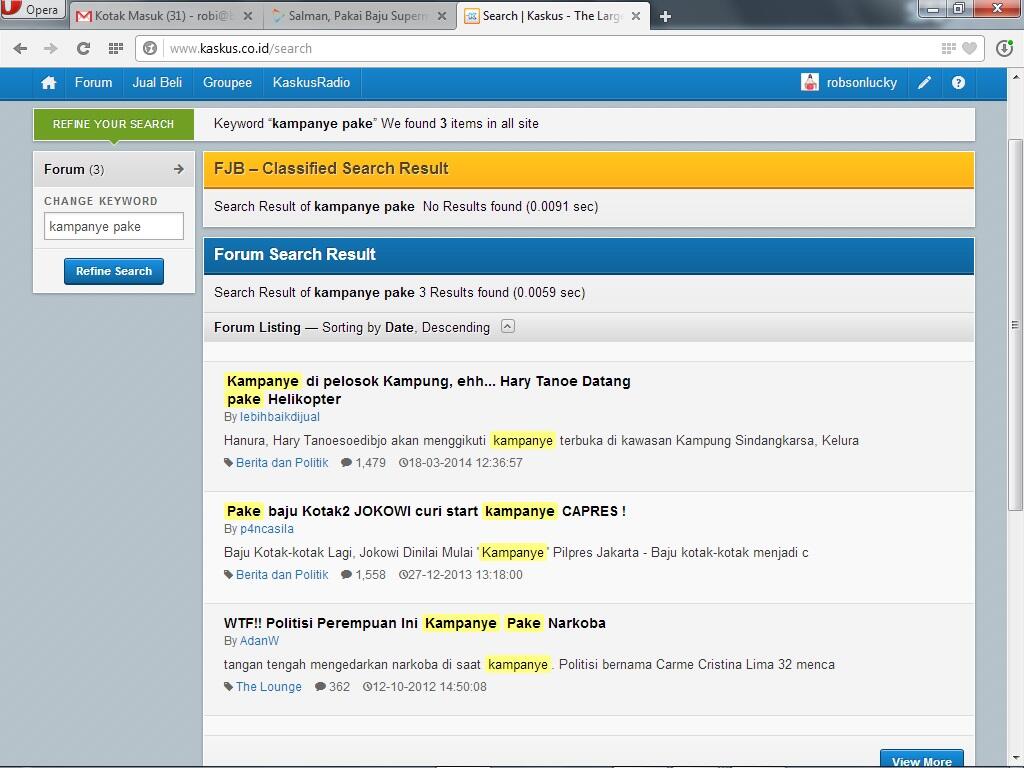1024x768 pixels.
Task: Open robsonlucky user profile
Action: [x=861, y=83]
